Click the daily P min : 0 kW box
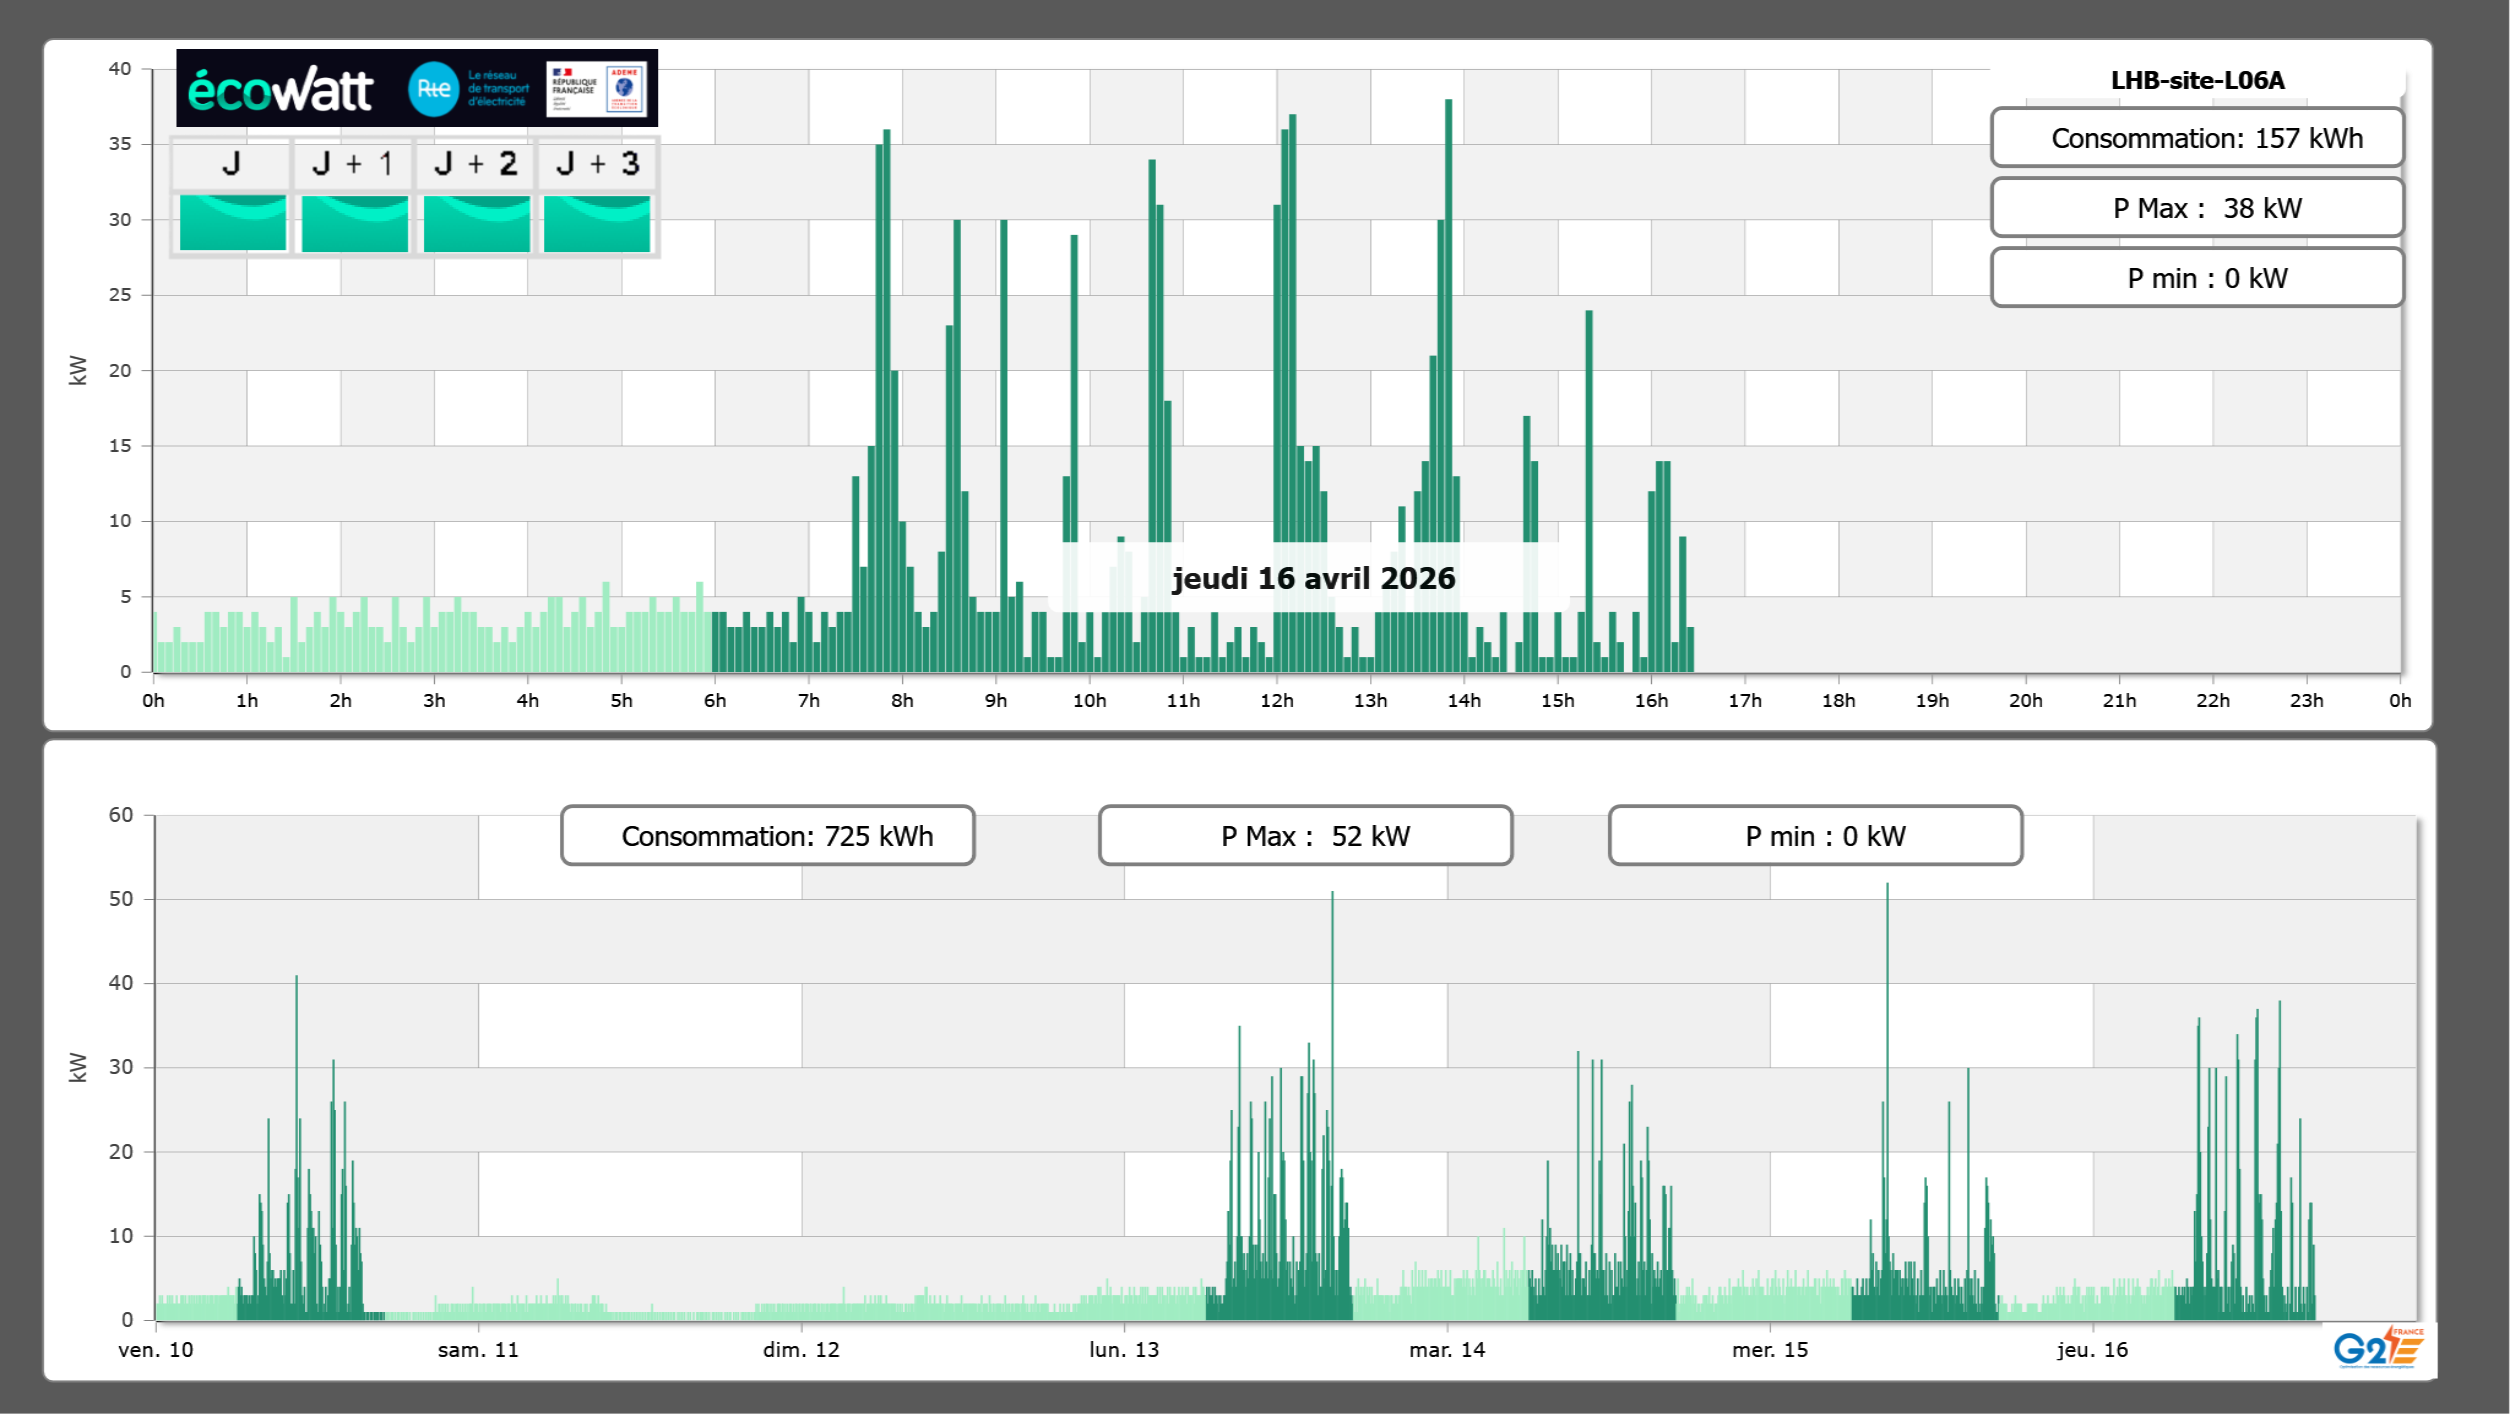This screenshot has height=1415, width=2511. pyautogui.click(x=2196, y=278)
